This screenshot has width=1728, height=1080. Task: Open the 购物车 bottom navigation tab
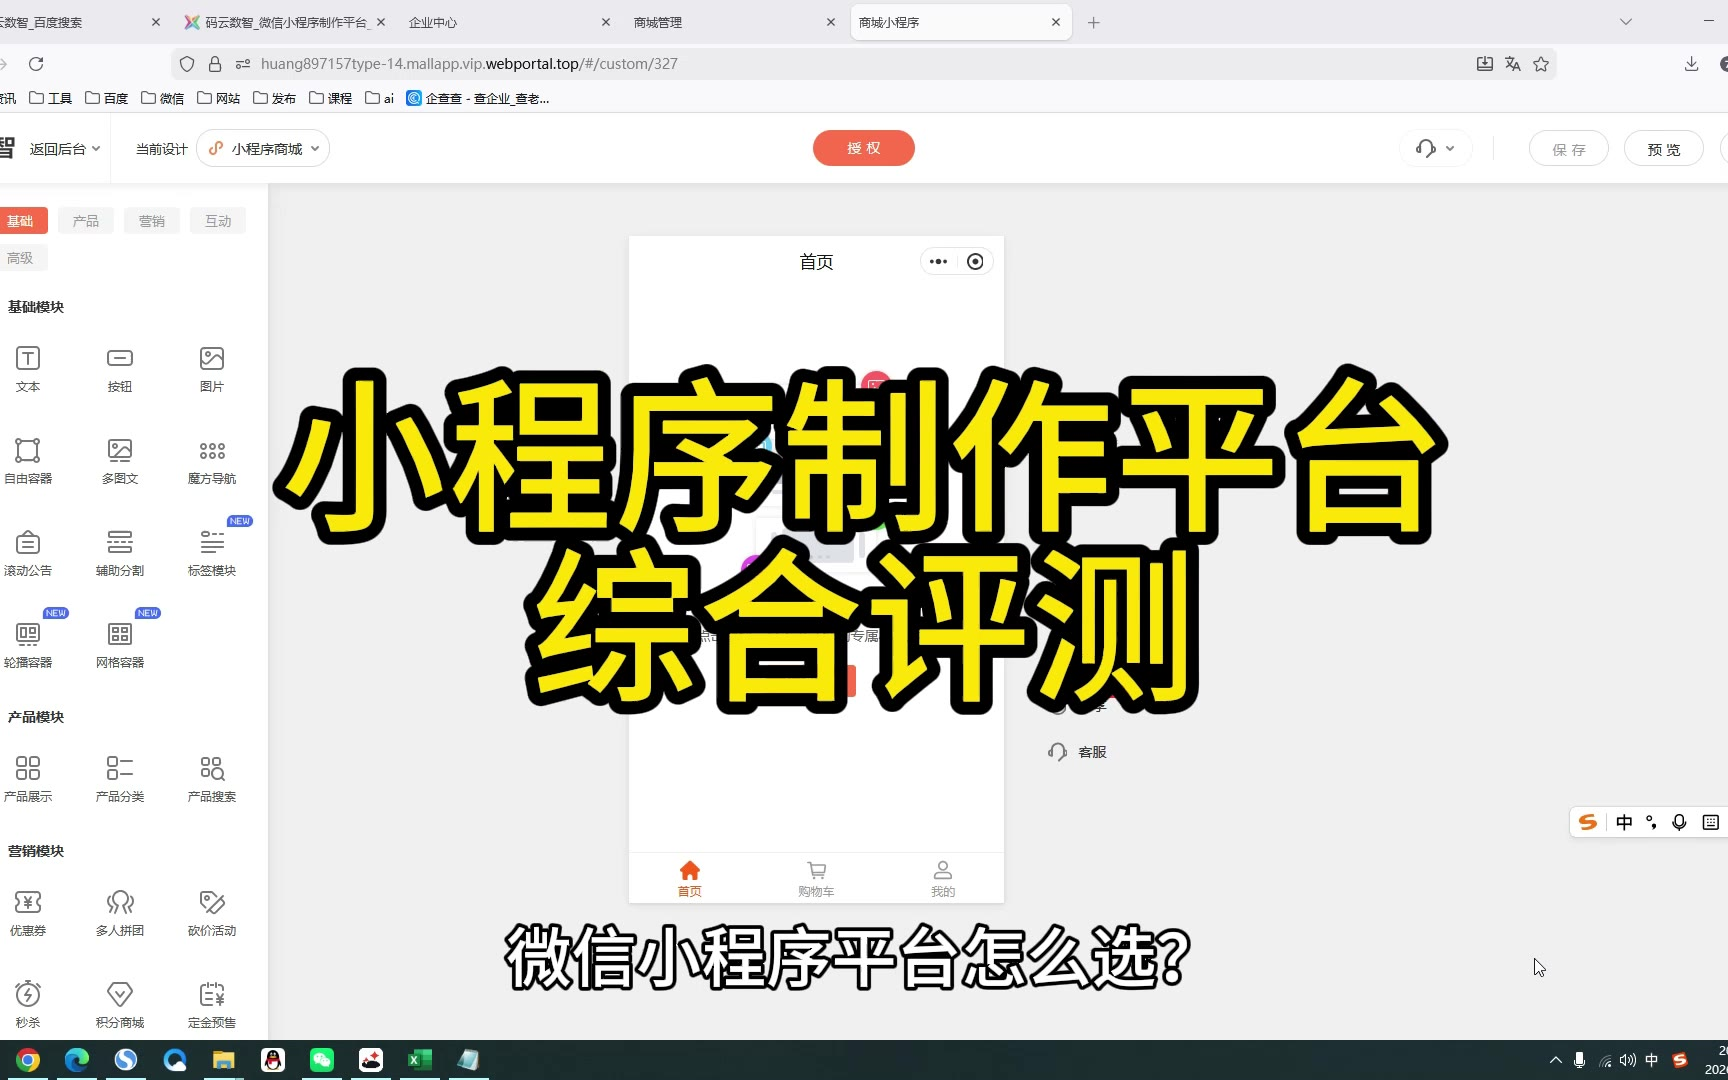point(816,879)
